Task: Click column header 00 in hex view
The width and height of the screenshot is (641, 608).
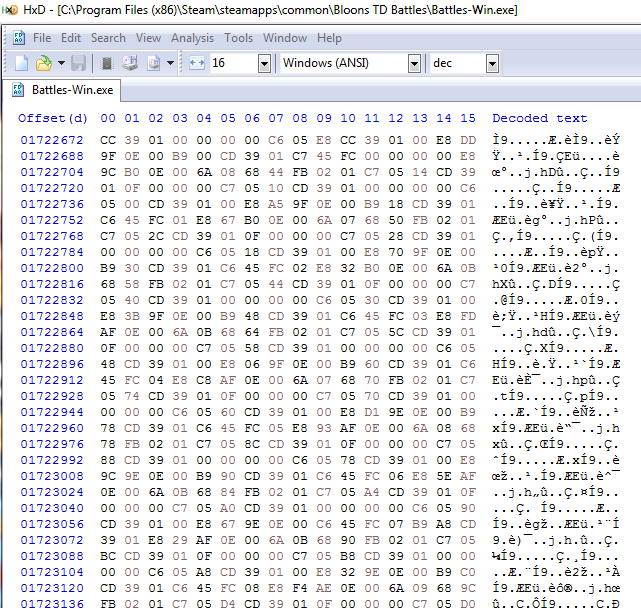Action: tap(108, 118)
